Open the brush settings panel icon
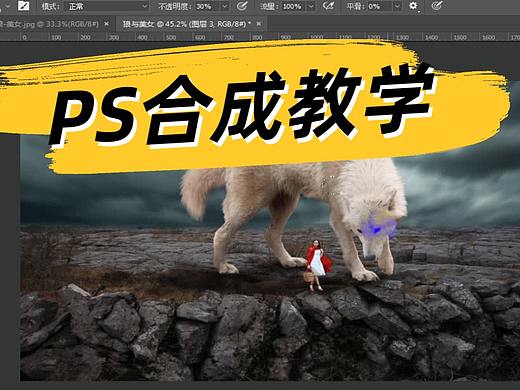This screenshot has width=520, height=390. click(x=23, y=6)
